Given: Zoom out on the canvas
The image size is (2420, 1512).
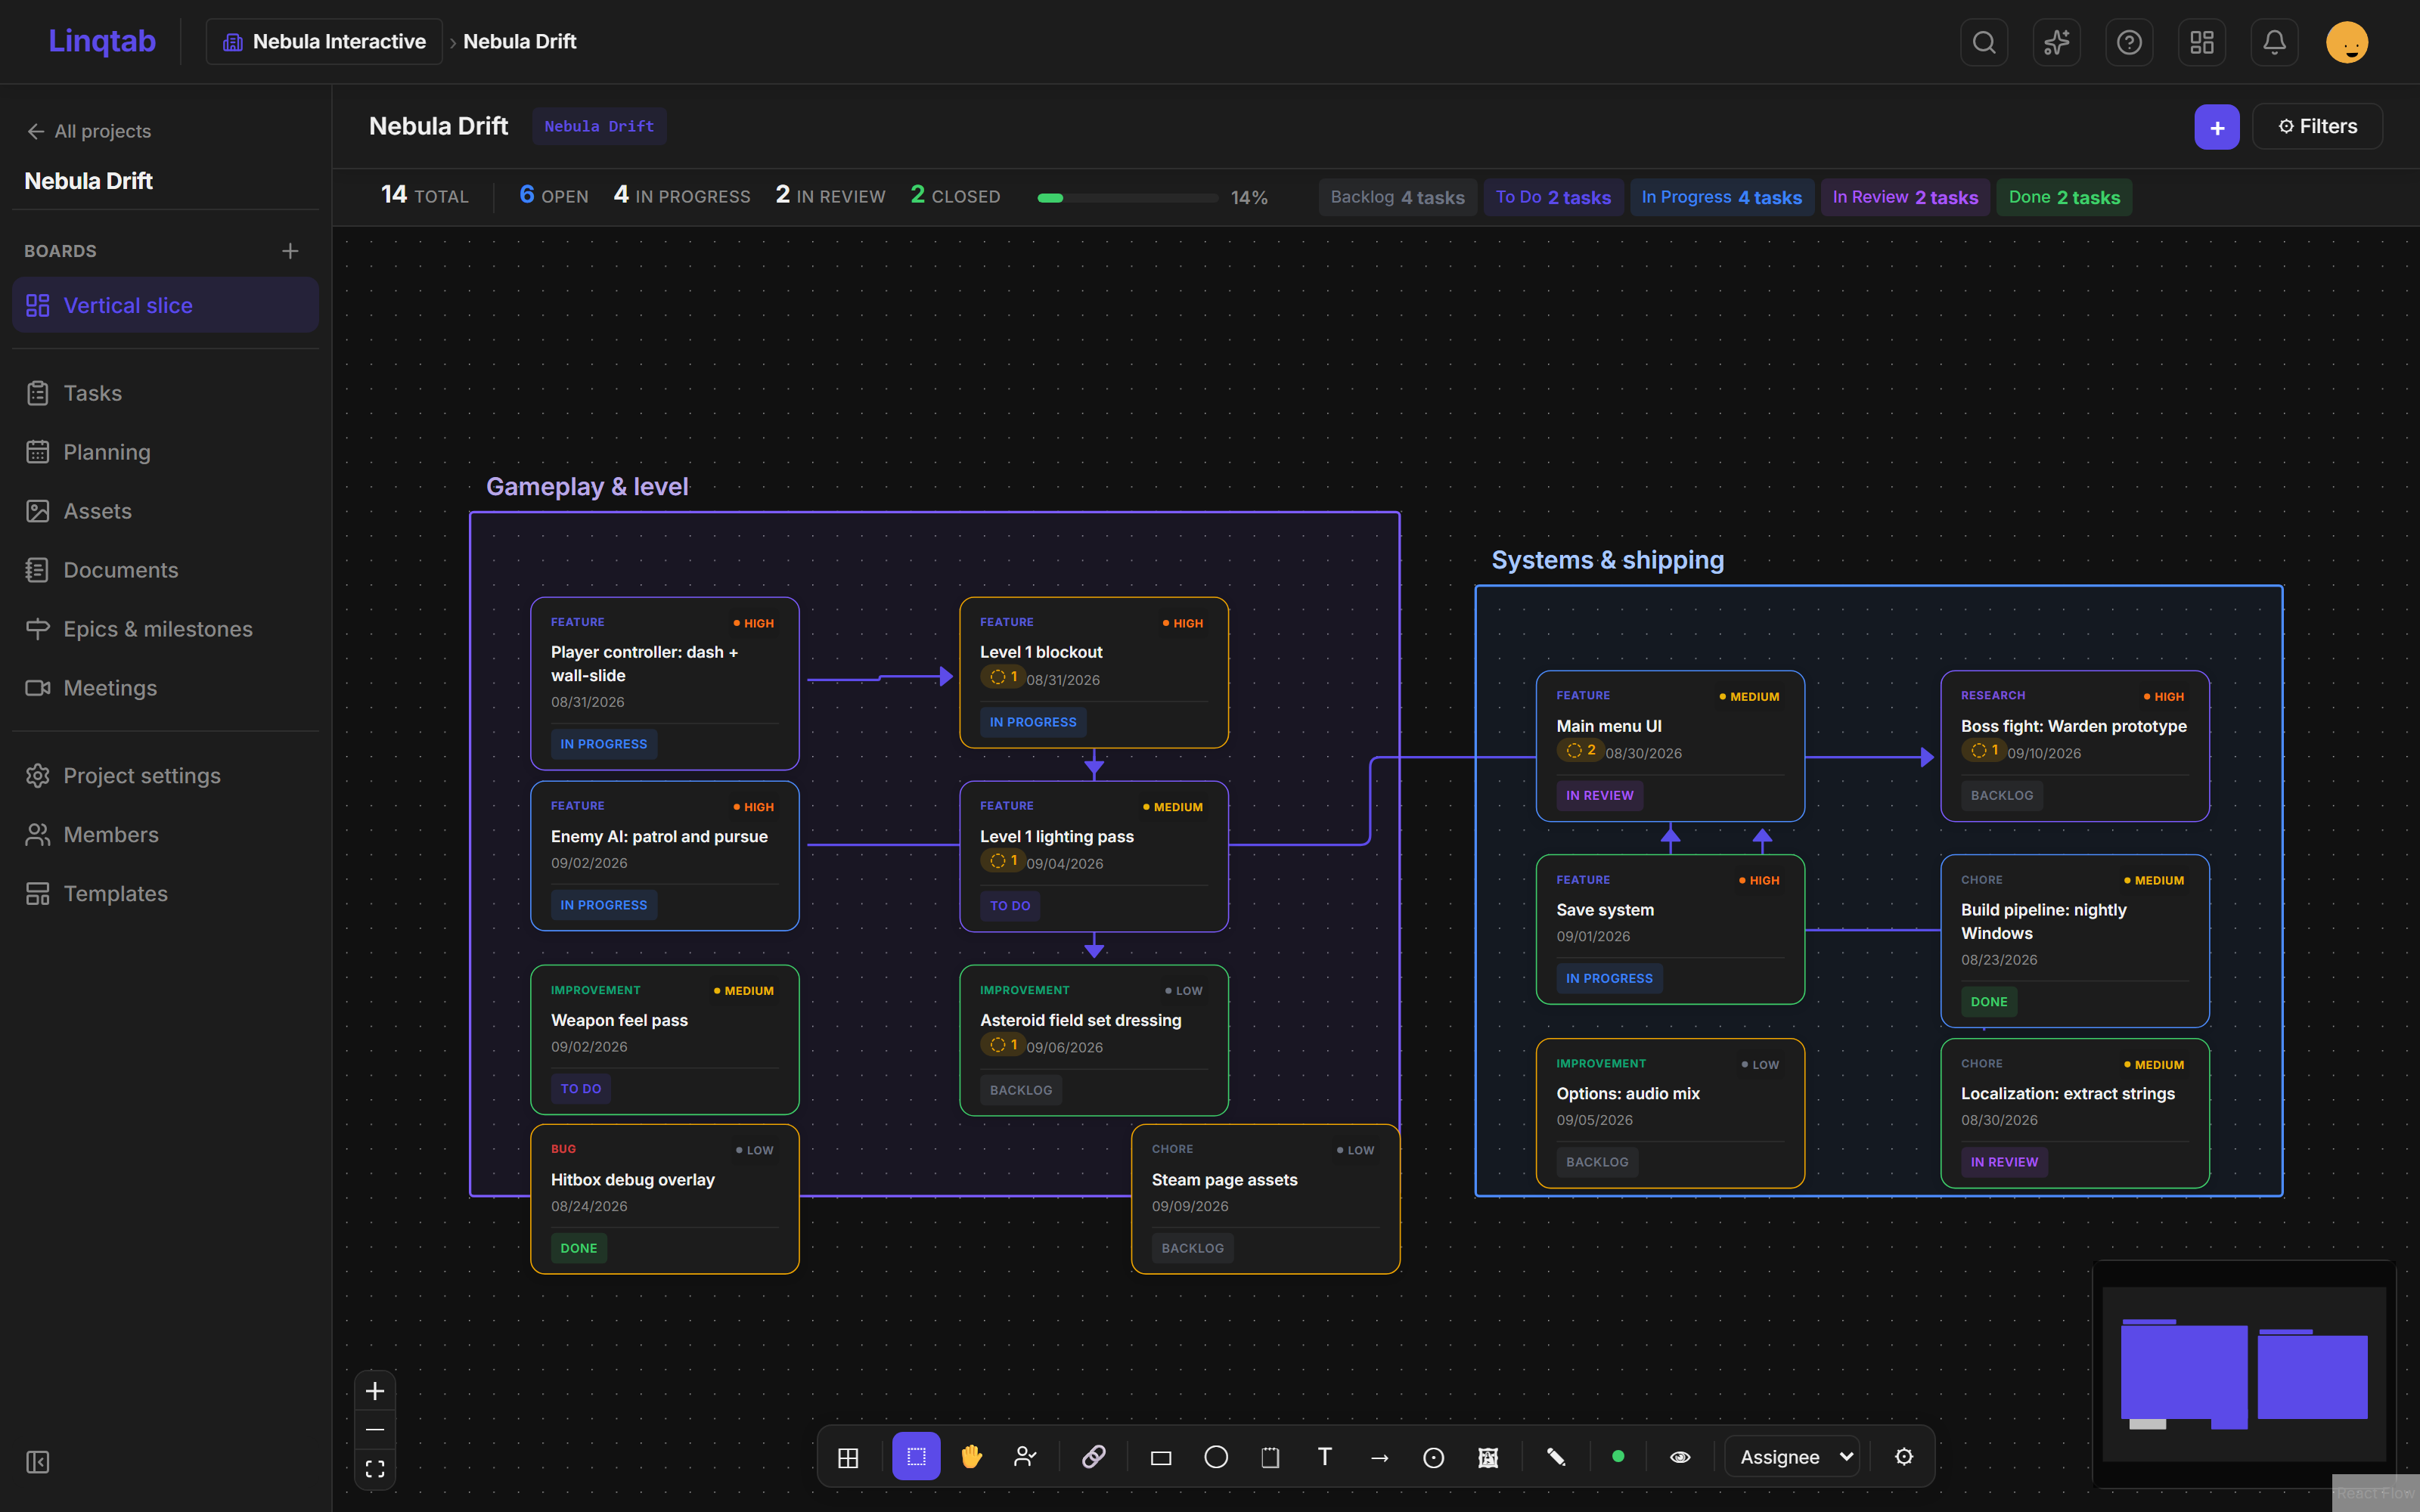Looking at the screenshot, I should click(375, 1430).
